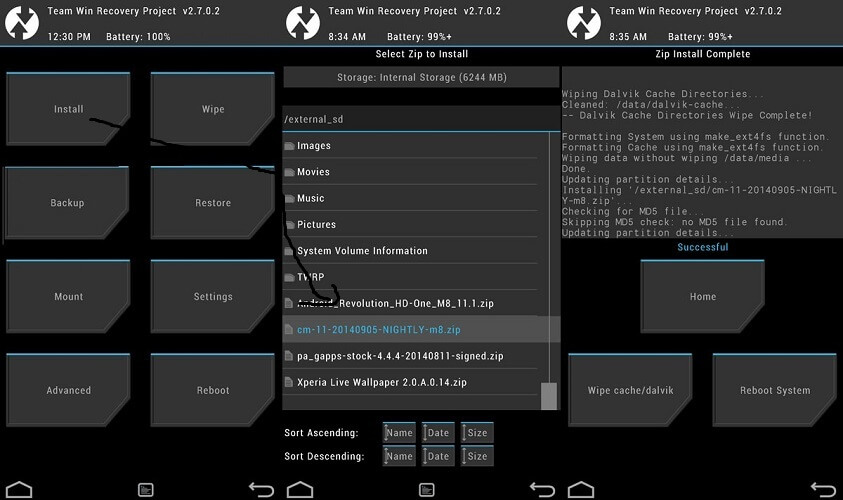843x500 pixels.
Task: Click the folder icon beside Movies
Action: click(289, 172)
